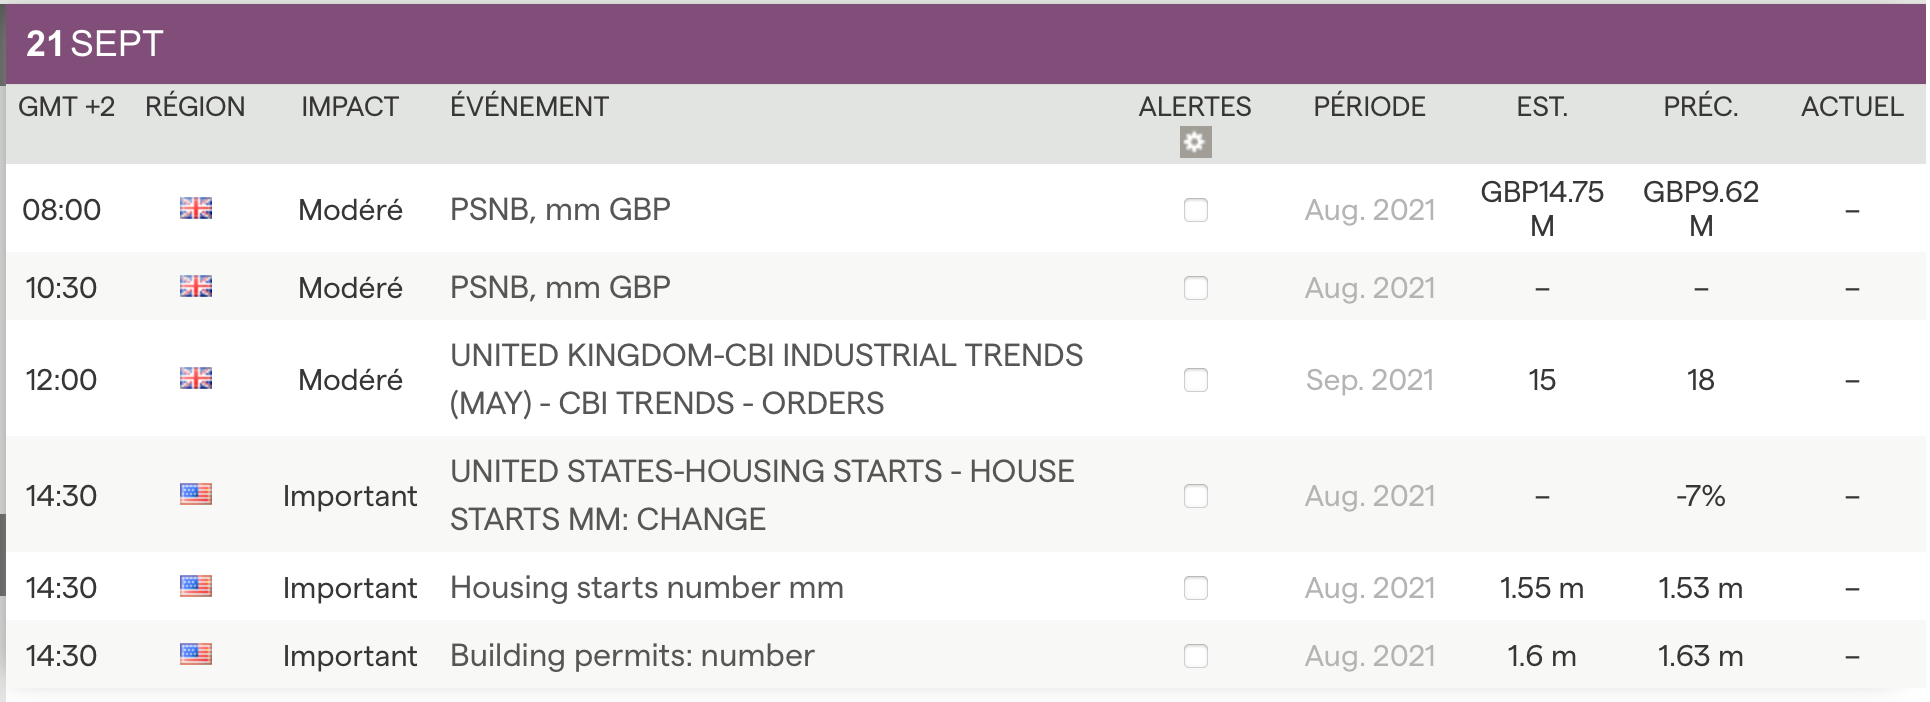Click UK flag on 10:30 PSNB row
The image size is (1930, 702).
coord(196,287)
